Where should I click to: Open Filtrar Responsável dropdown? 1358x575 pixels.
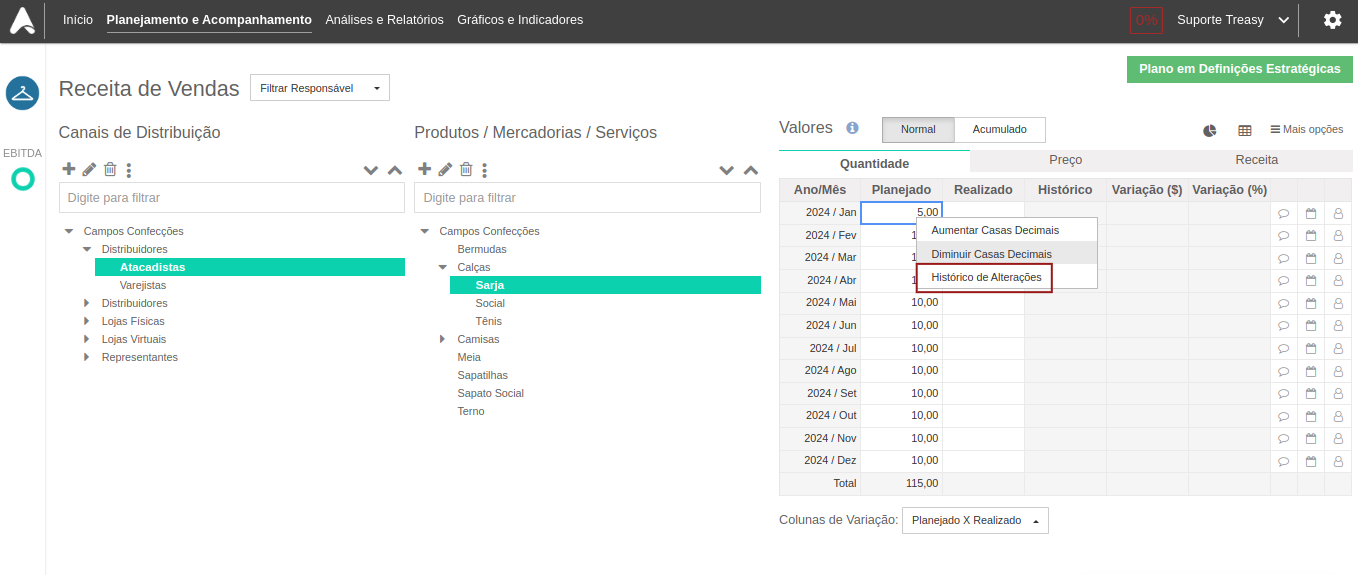click(x=320, y=88)
